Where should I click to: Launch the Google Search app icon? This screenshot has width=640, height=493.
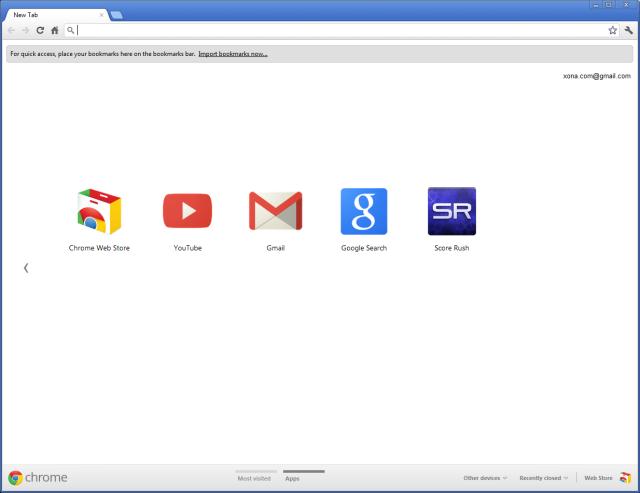click(x=364, y=211)
